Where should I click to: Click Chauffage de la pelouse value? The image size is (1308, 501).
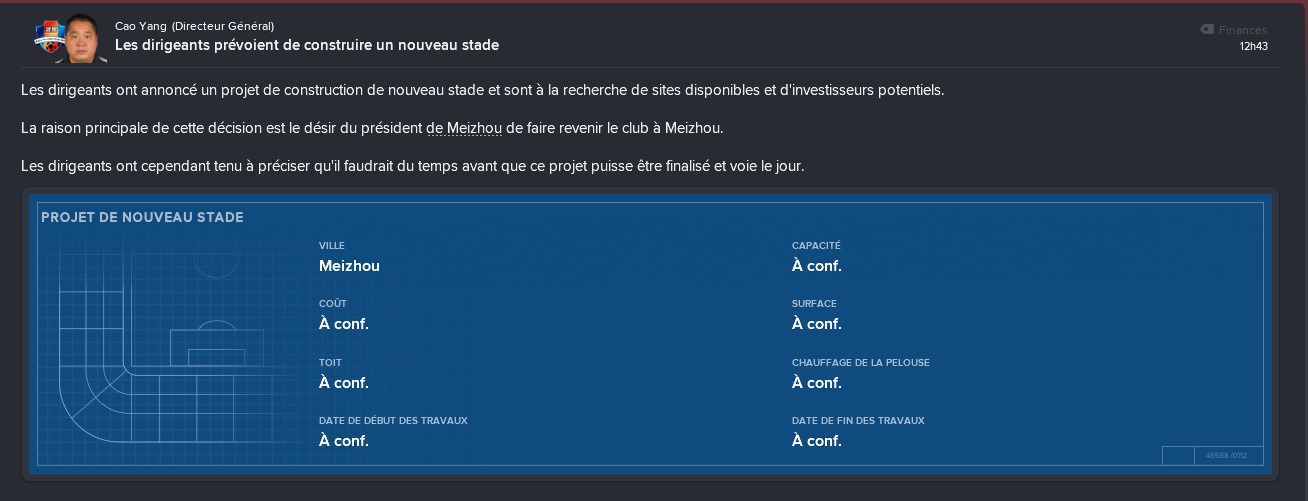click(817, 383)
